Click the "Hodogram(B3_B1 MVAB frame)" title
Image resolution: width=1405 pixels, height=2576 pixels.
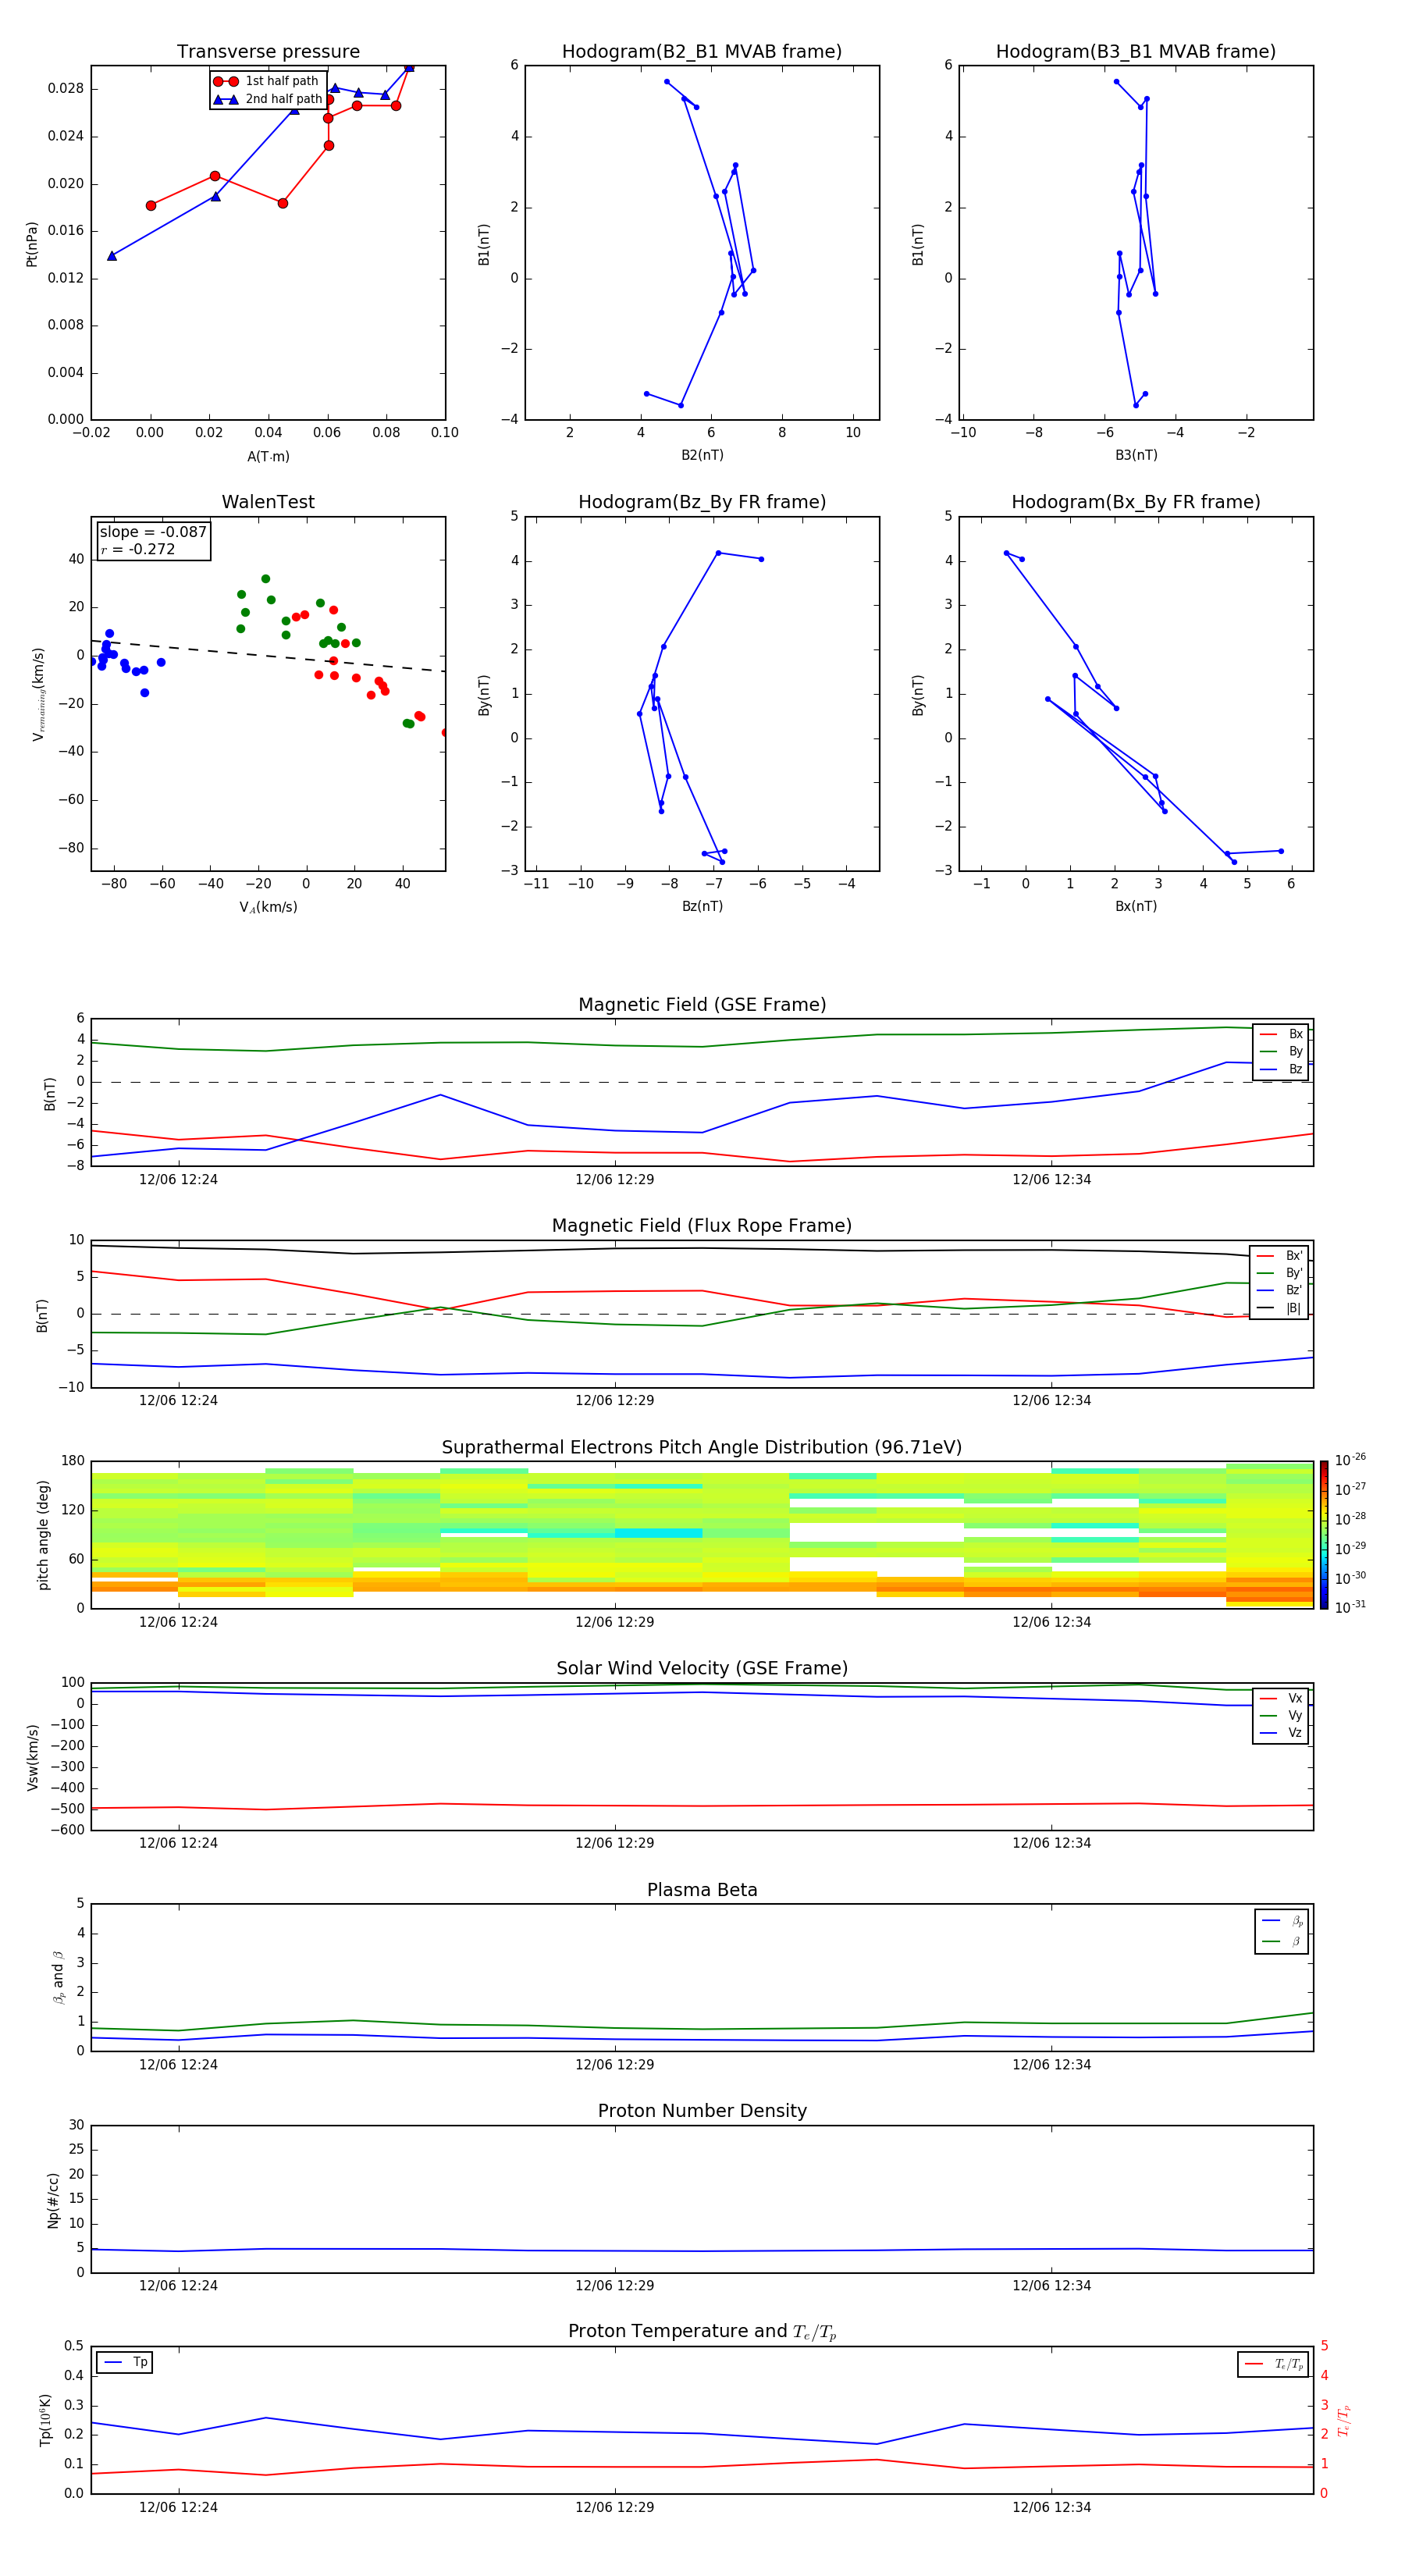coord(1136,52)
